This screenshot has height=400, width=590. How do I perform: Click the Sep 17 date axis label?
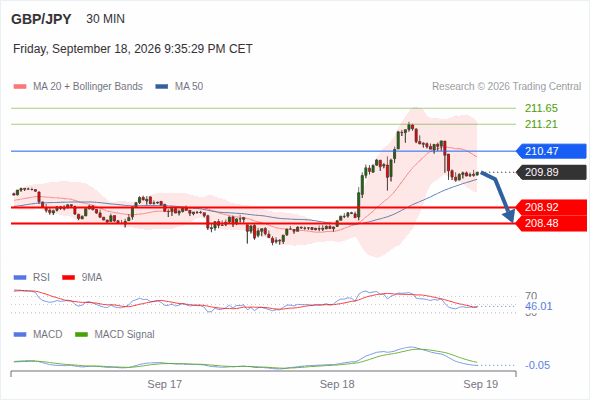164,384
